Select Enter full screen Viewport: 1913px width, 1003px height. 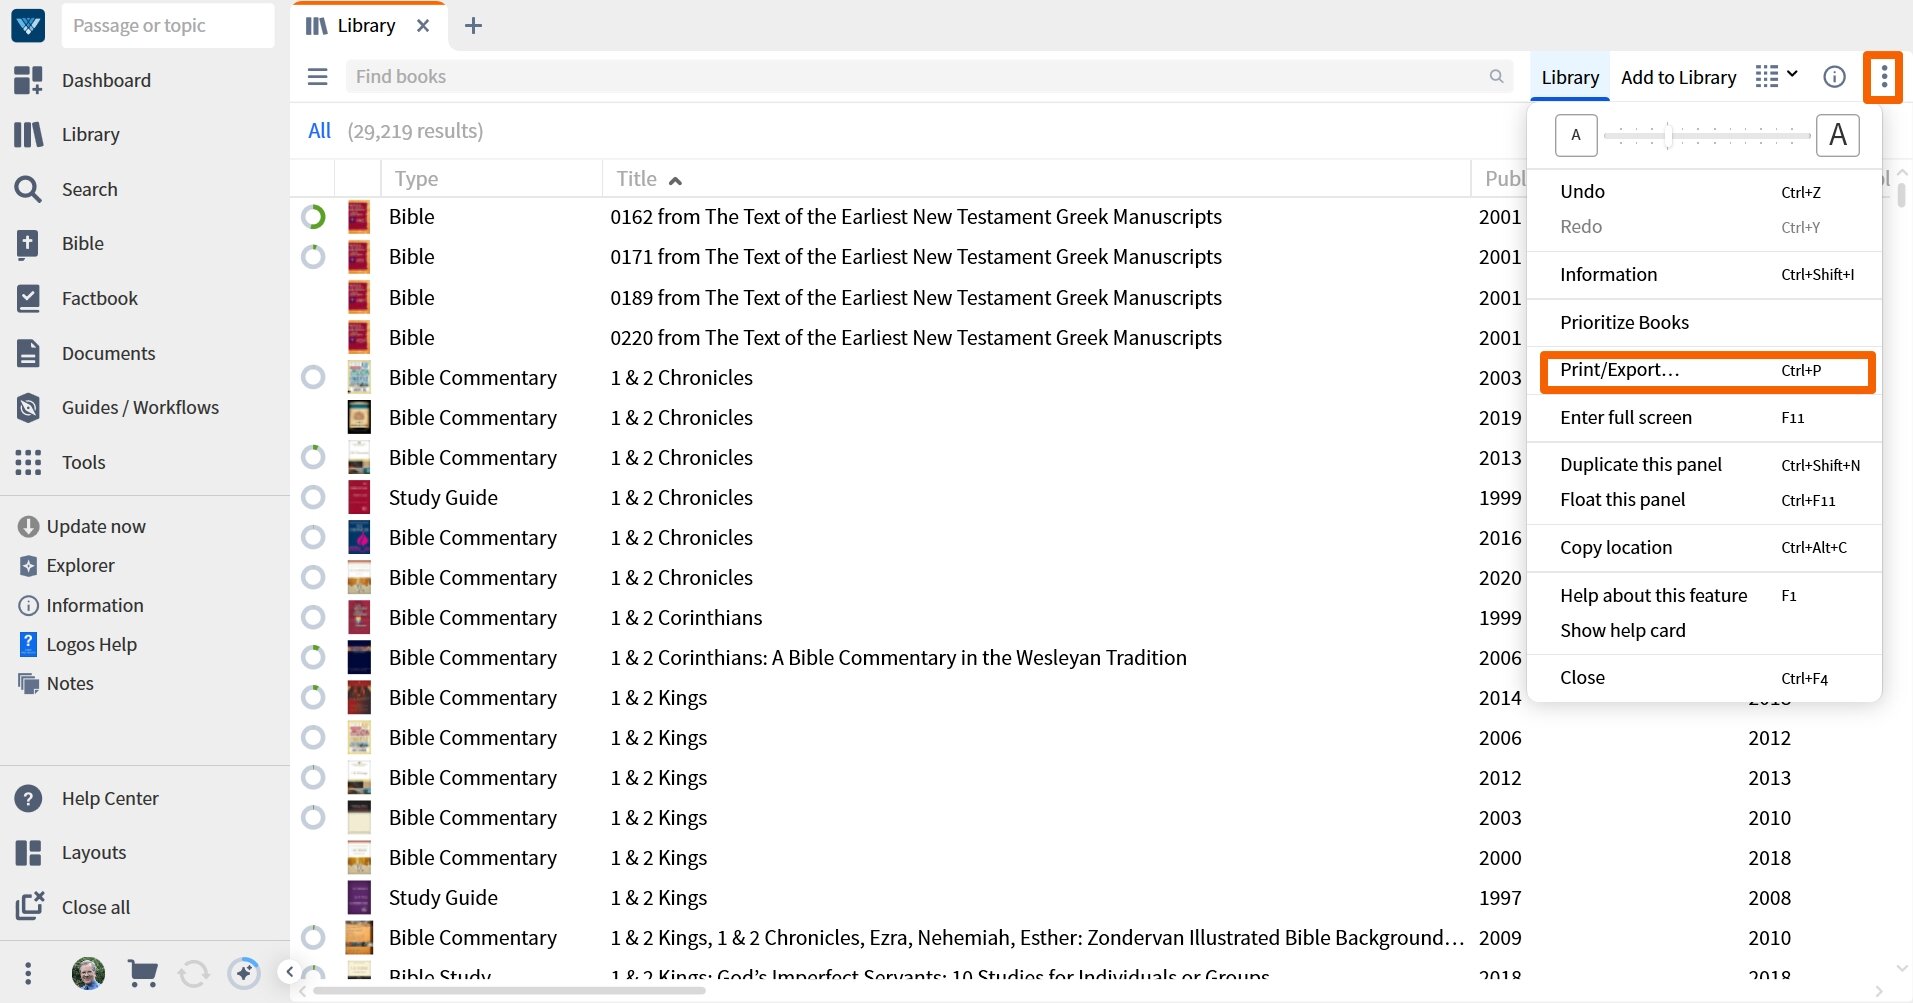1706,417
